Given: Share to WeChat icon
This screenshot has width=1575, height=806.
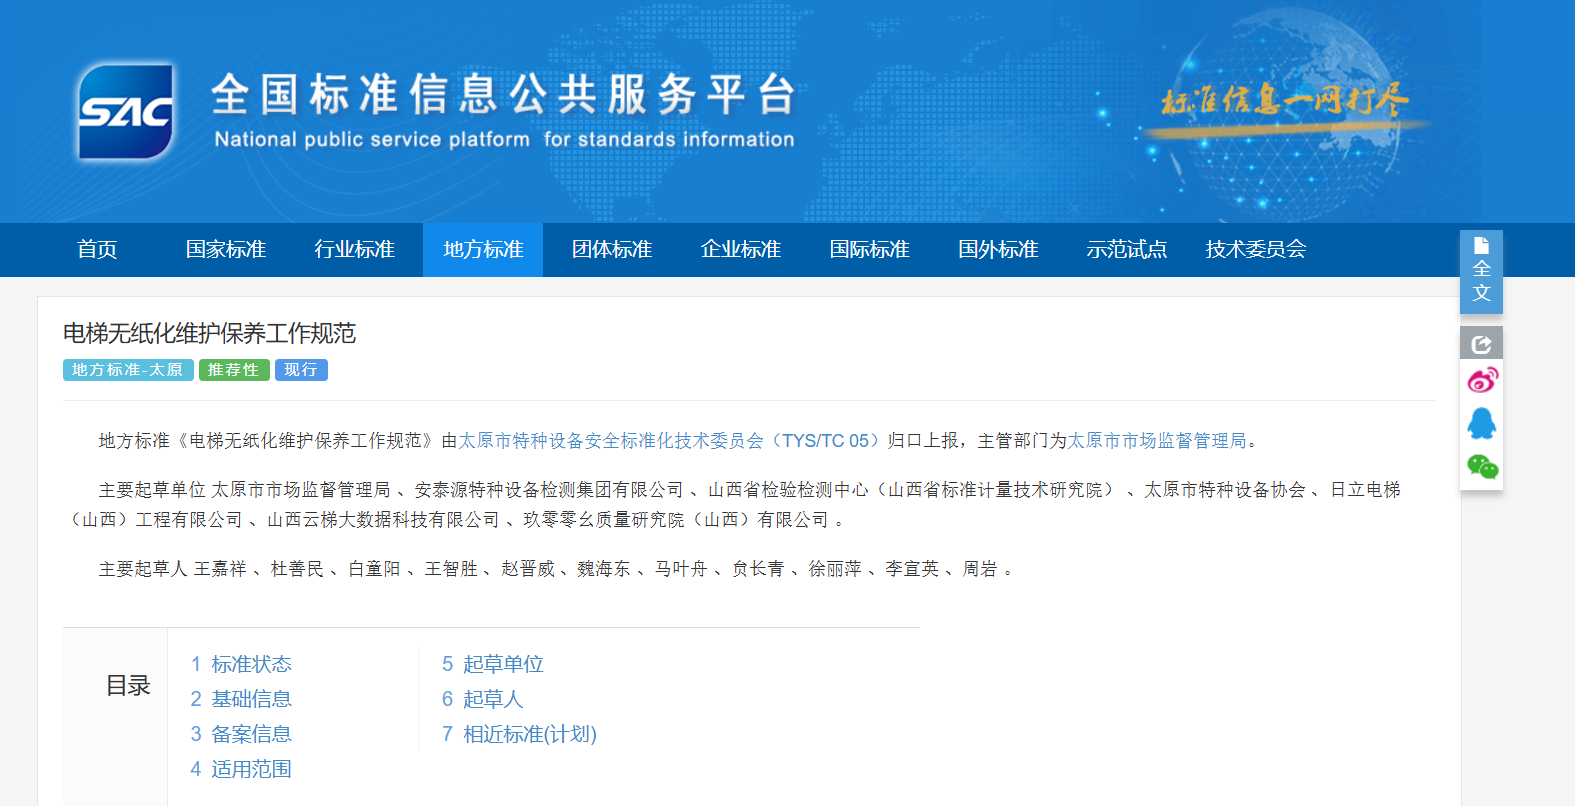Looking at the screenshot, I should point(1482,466).
